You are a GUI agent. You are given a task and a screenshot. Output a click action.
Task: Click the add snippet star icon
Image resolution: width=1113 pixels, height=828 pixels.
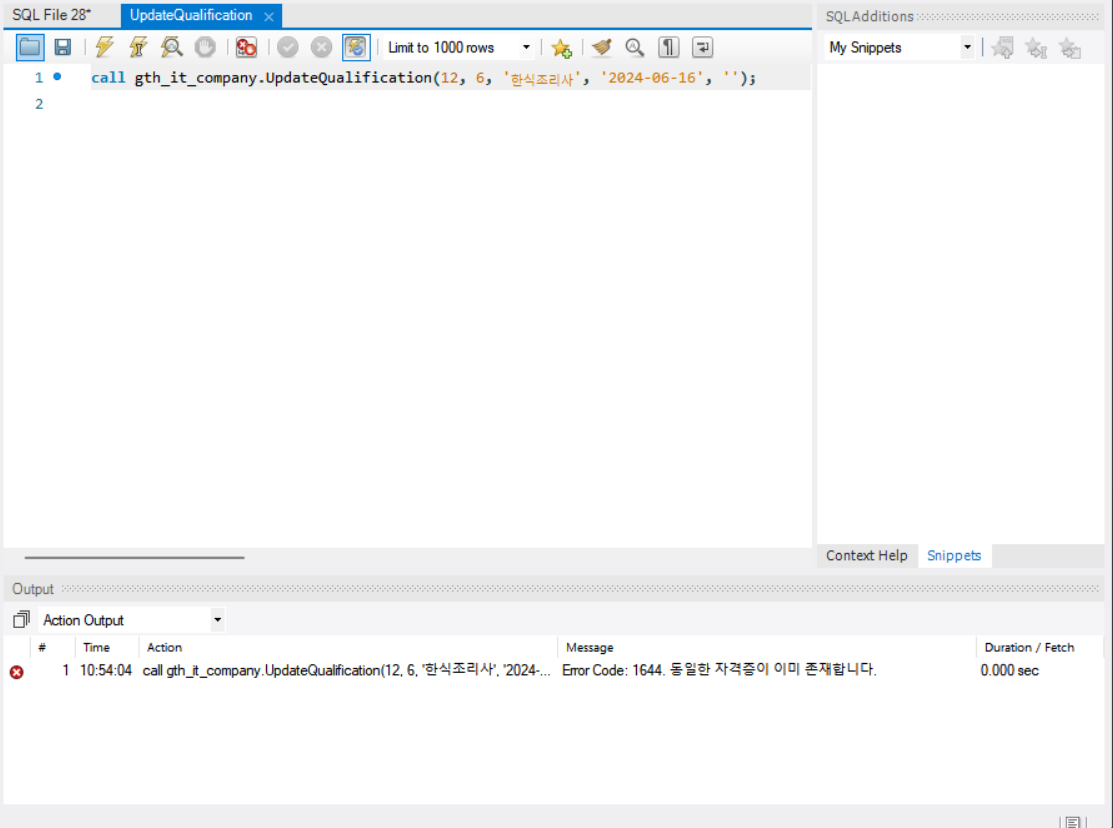[1069, 48]
